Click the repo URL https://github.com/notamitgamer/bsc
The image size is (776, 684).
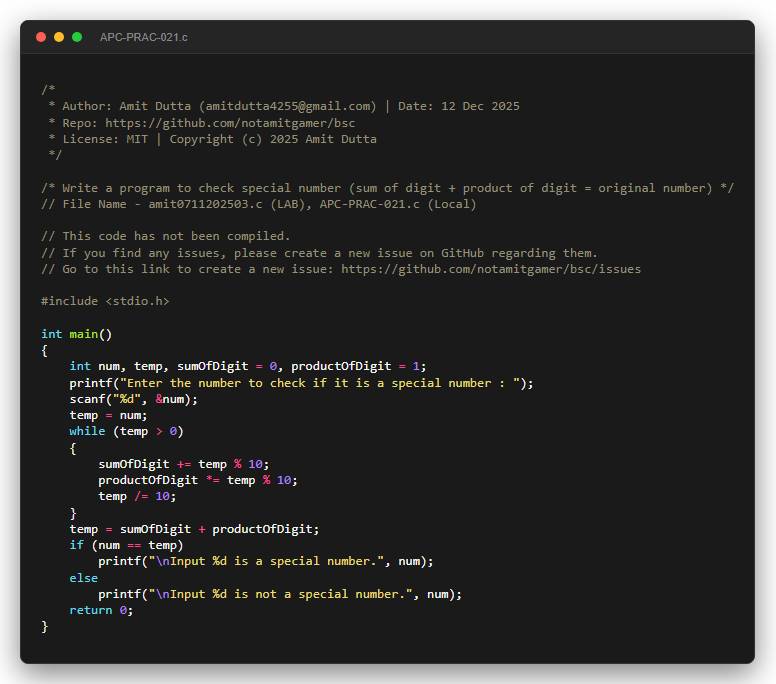coord(230,123)
